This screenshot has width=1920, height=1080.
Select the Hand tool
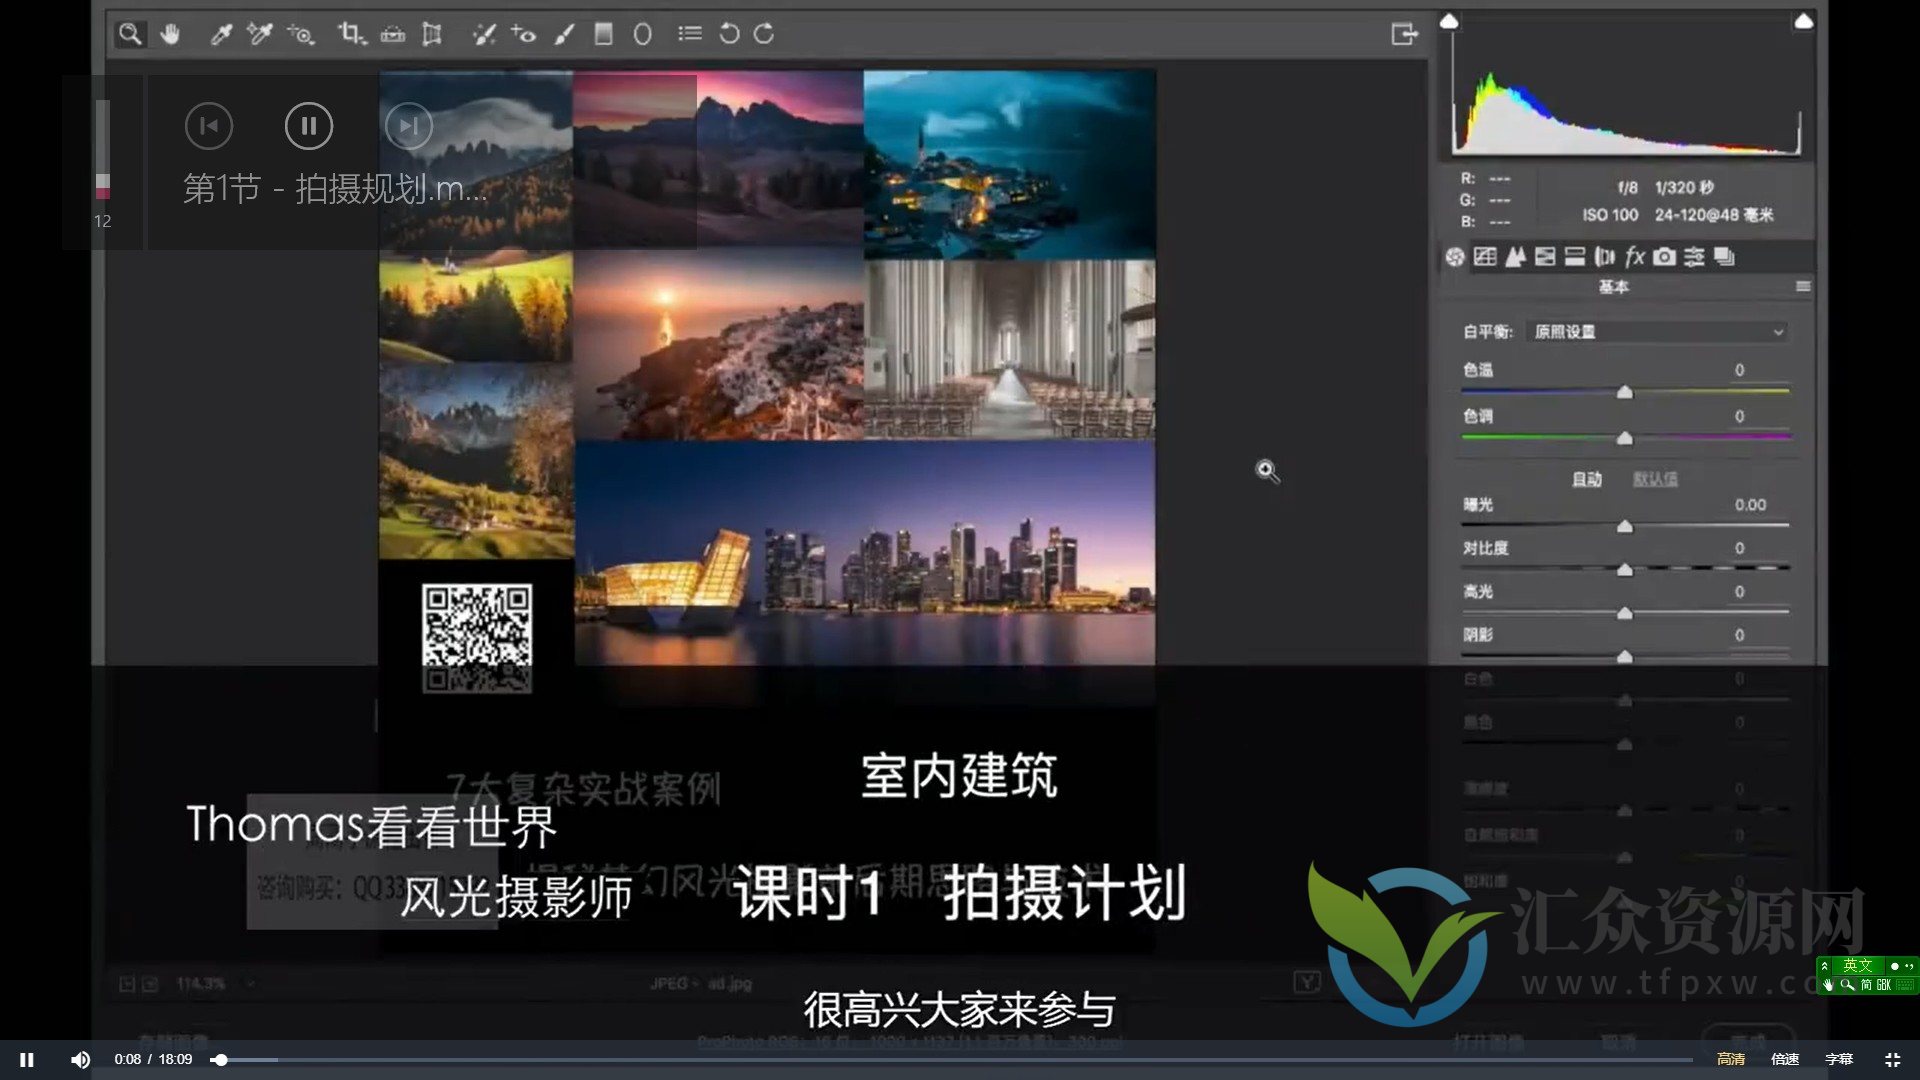click(170, 34)
